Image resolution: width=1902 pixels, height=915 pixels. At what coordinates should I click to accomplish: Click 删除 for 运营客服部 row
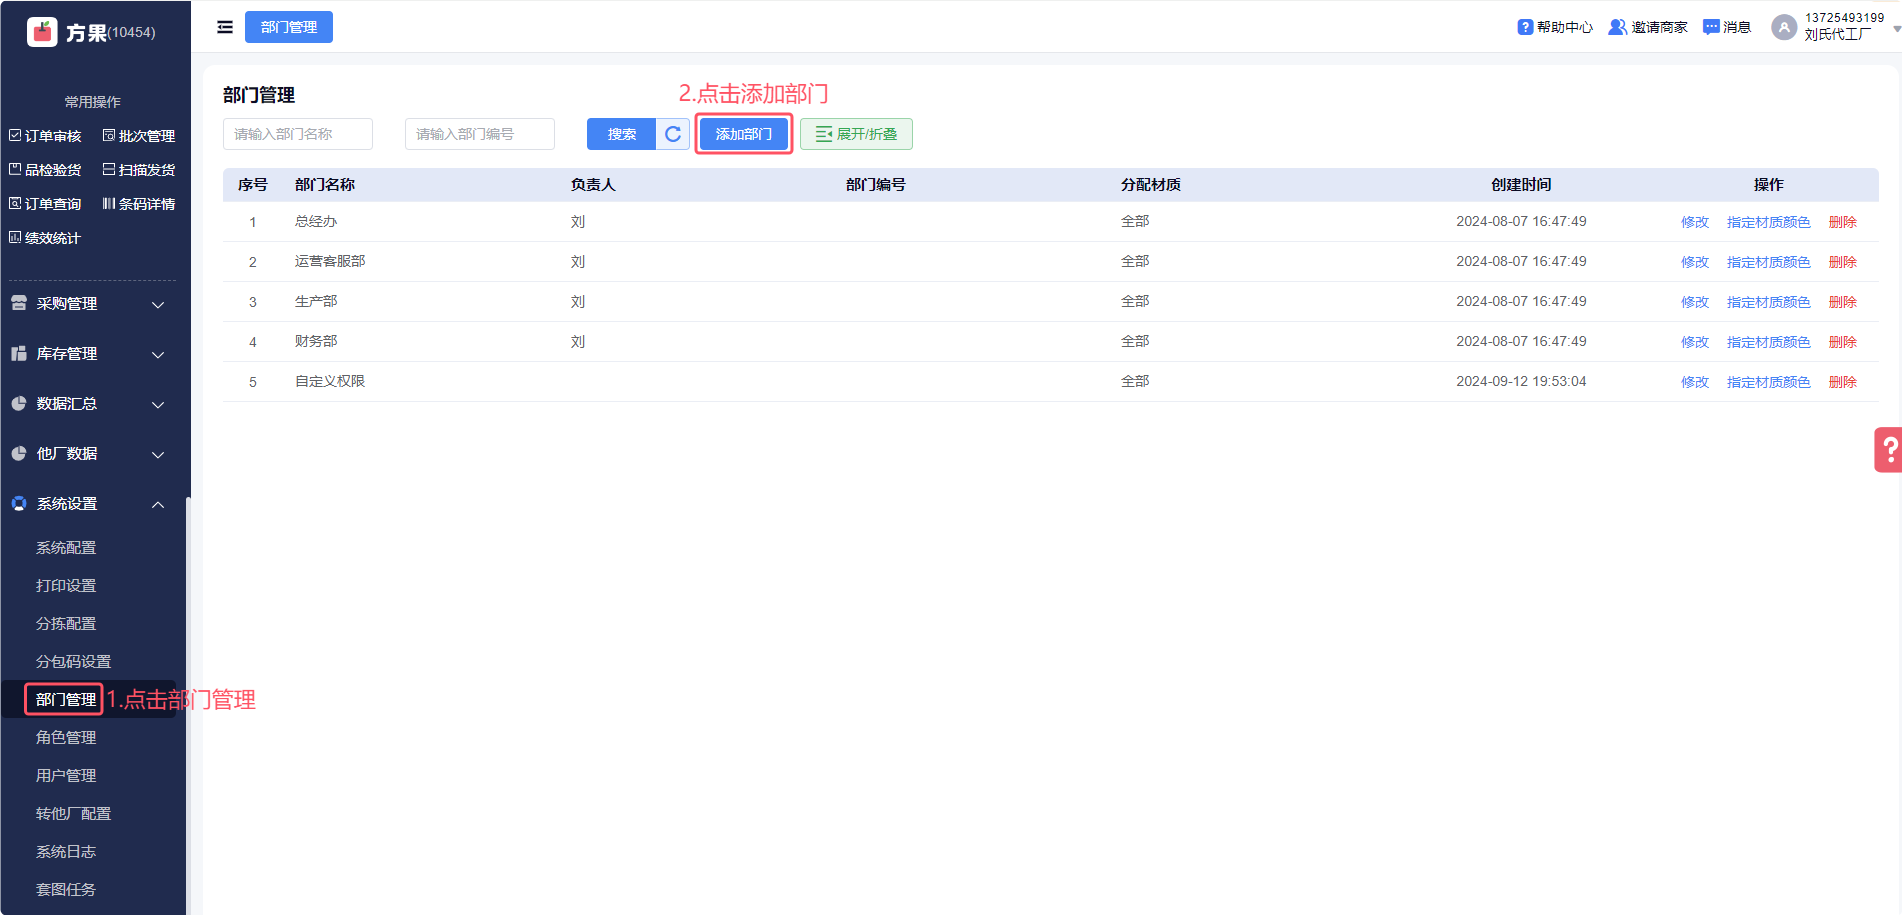pyautogui.click(x=1843, y=262)
